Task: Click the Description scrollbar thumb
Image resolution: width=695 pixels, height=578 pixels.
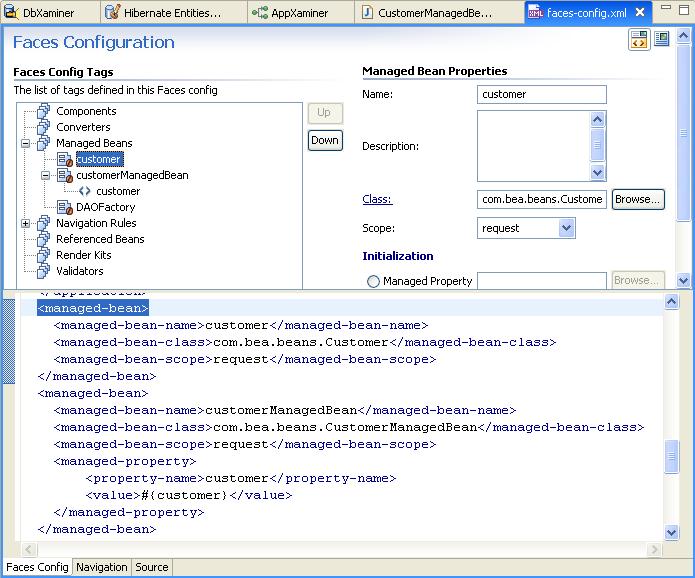Action: 597,144
